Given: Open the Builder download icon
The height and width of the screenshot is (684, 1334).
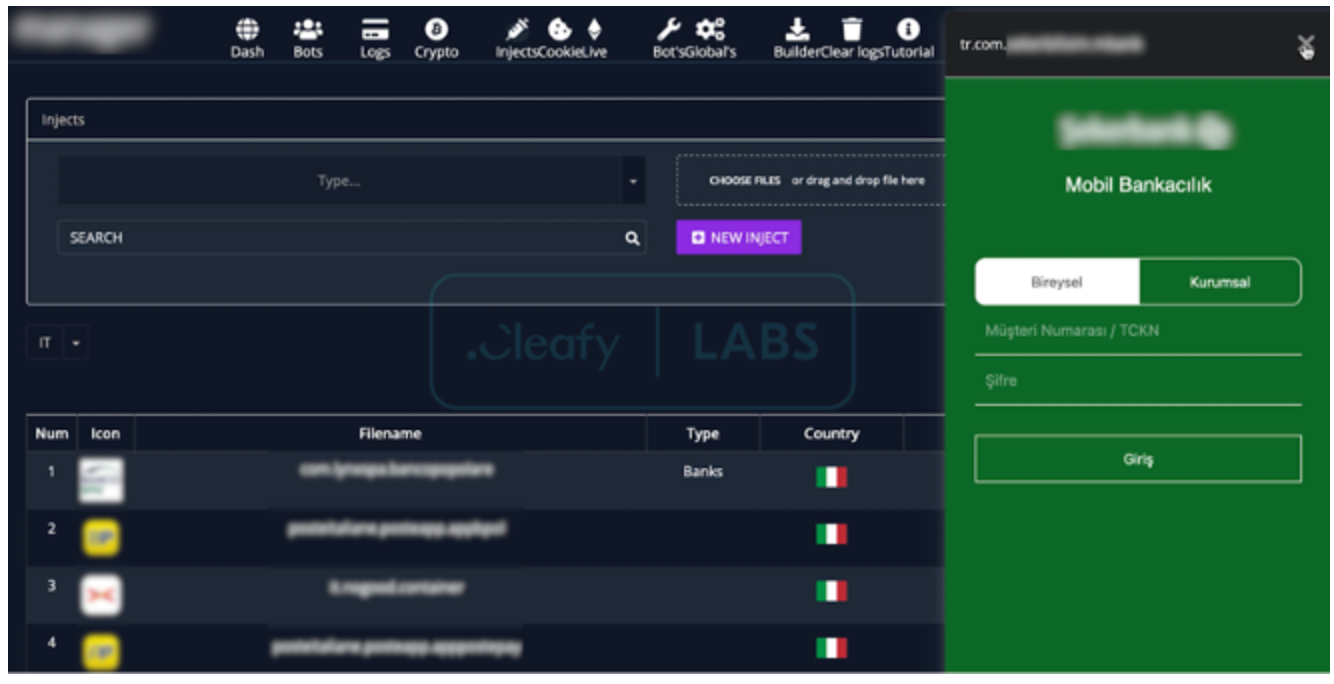Looking at the screenshot, I should pyautogui.click(x=796, y=30).
